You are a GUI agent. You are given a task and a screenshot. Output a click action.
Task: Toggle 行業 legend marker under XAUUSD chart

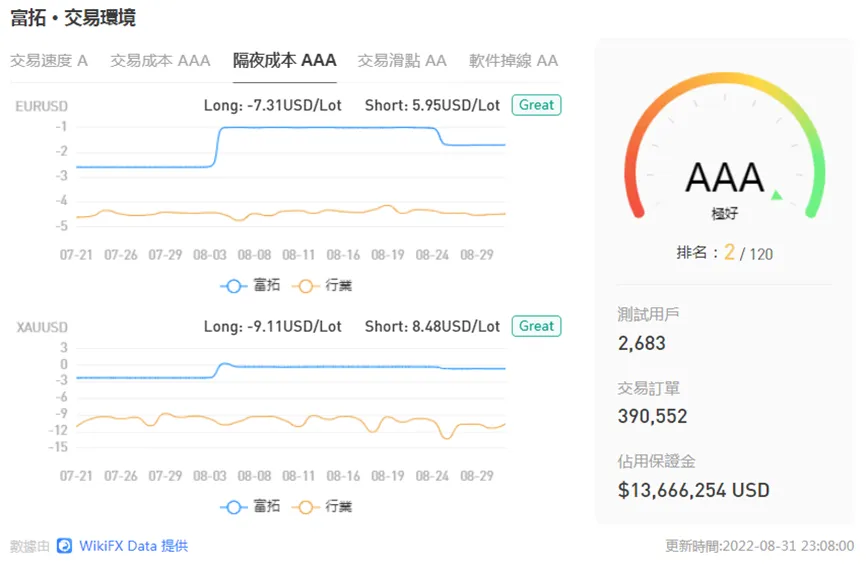pos(305,507)
